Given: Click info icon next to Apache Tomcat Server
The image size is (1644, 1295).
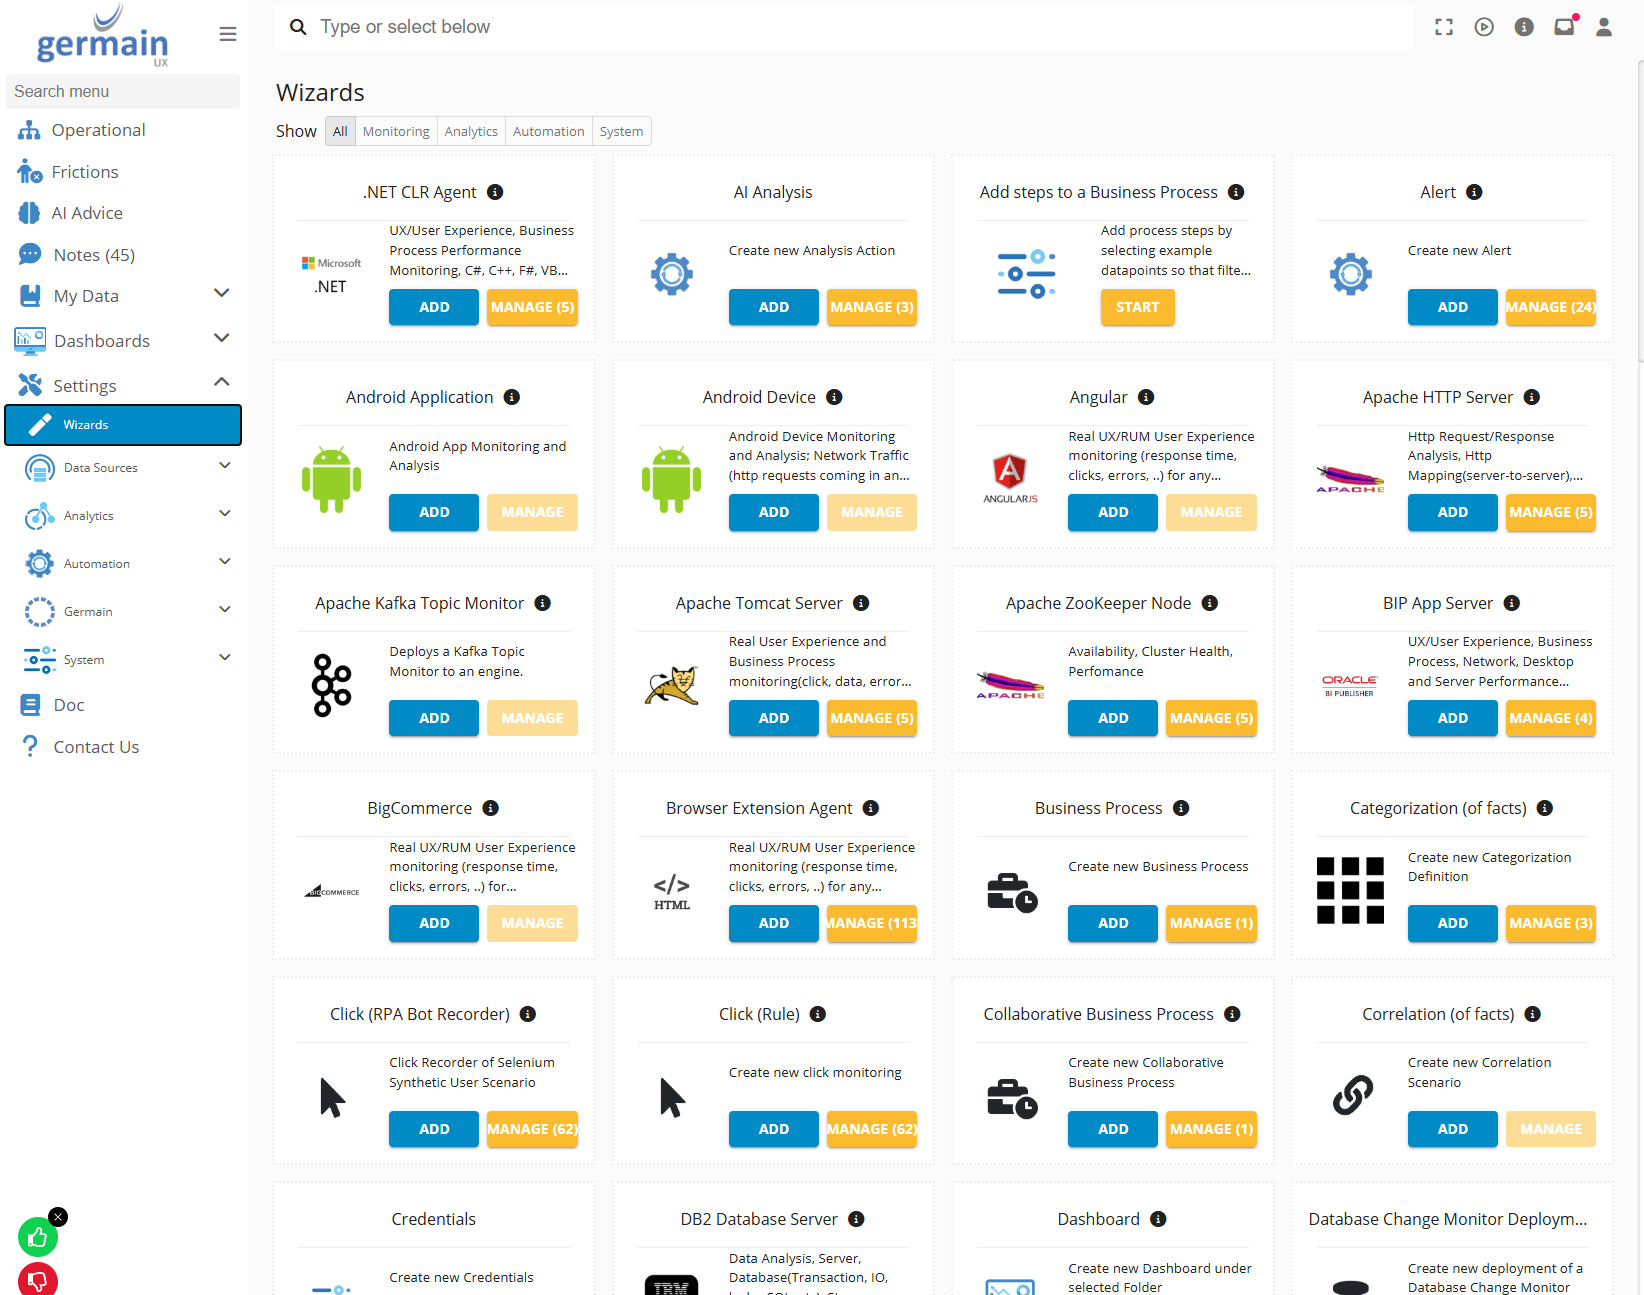Looking at the screenshot, I should [x=861, y=603].
